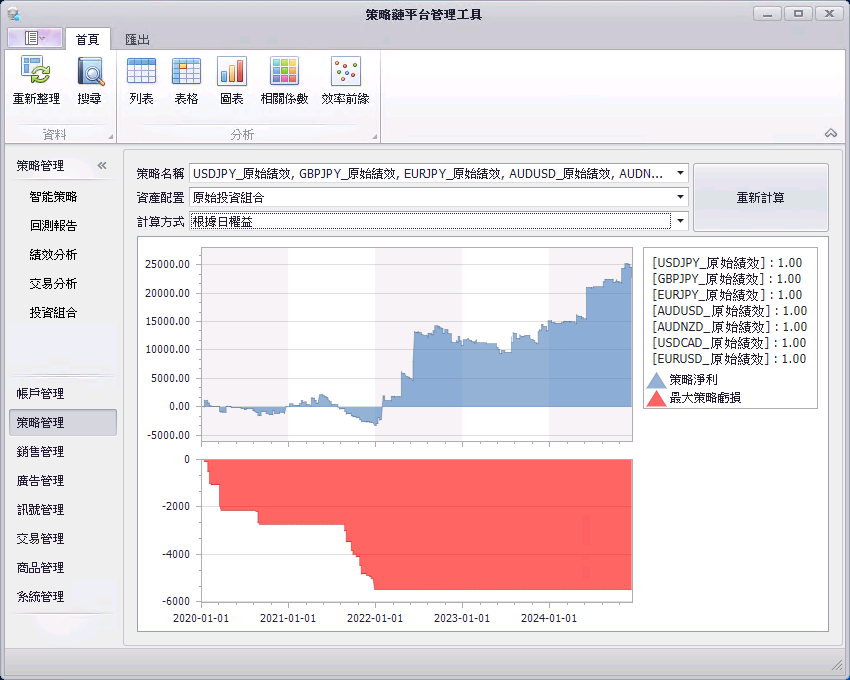Click the [AUDNZD_原始績效] legend entry
Viewport: 850px width, 680px height.
[x=729, y=327]
